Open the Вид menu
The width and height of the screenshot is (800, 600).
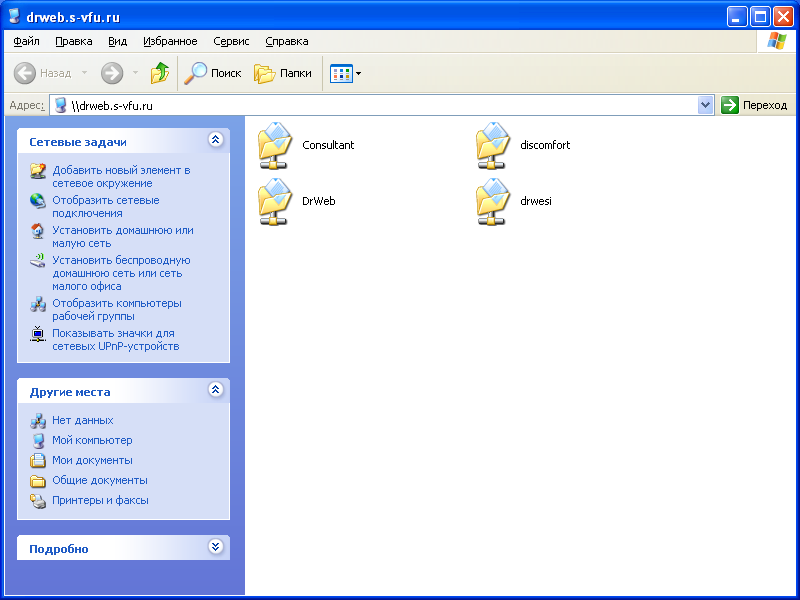117,41
